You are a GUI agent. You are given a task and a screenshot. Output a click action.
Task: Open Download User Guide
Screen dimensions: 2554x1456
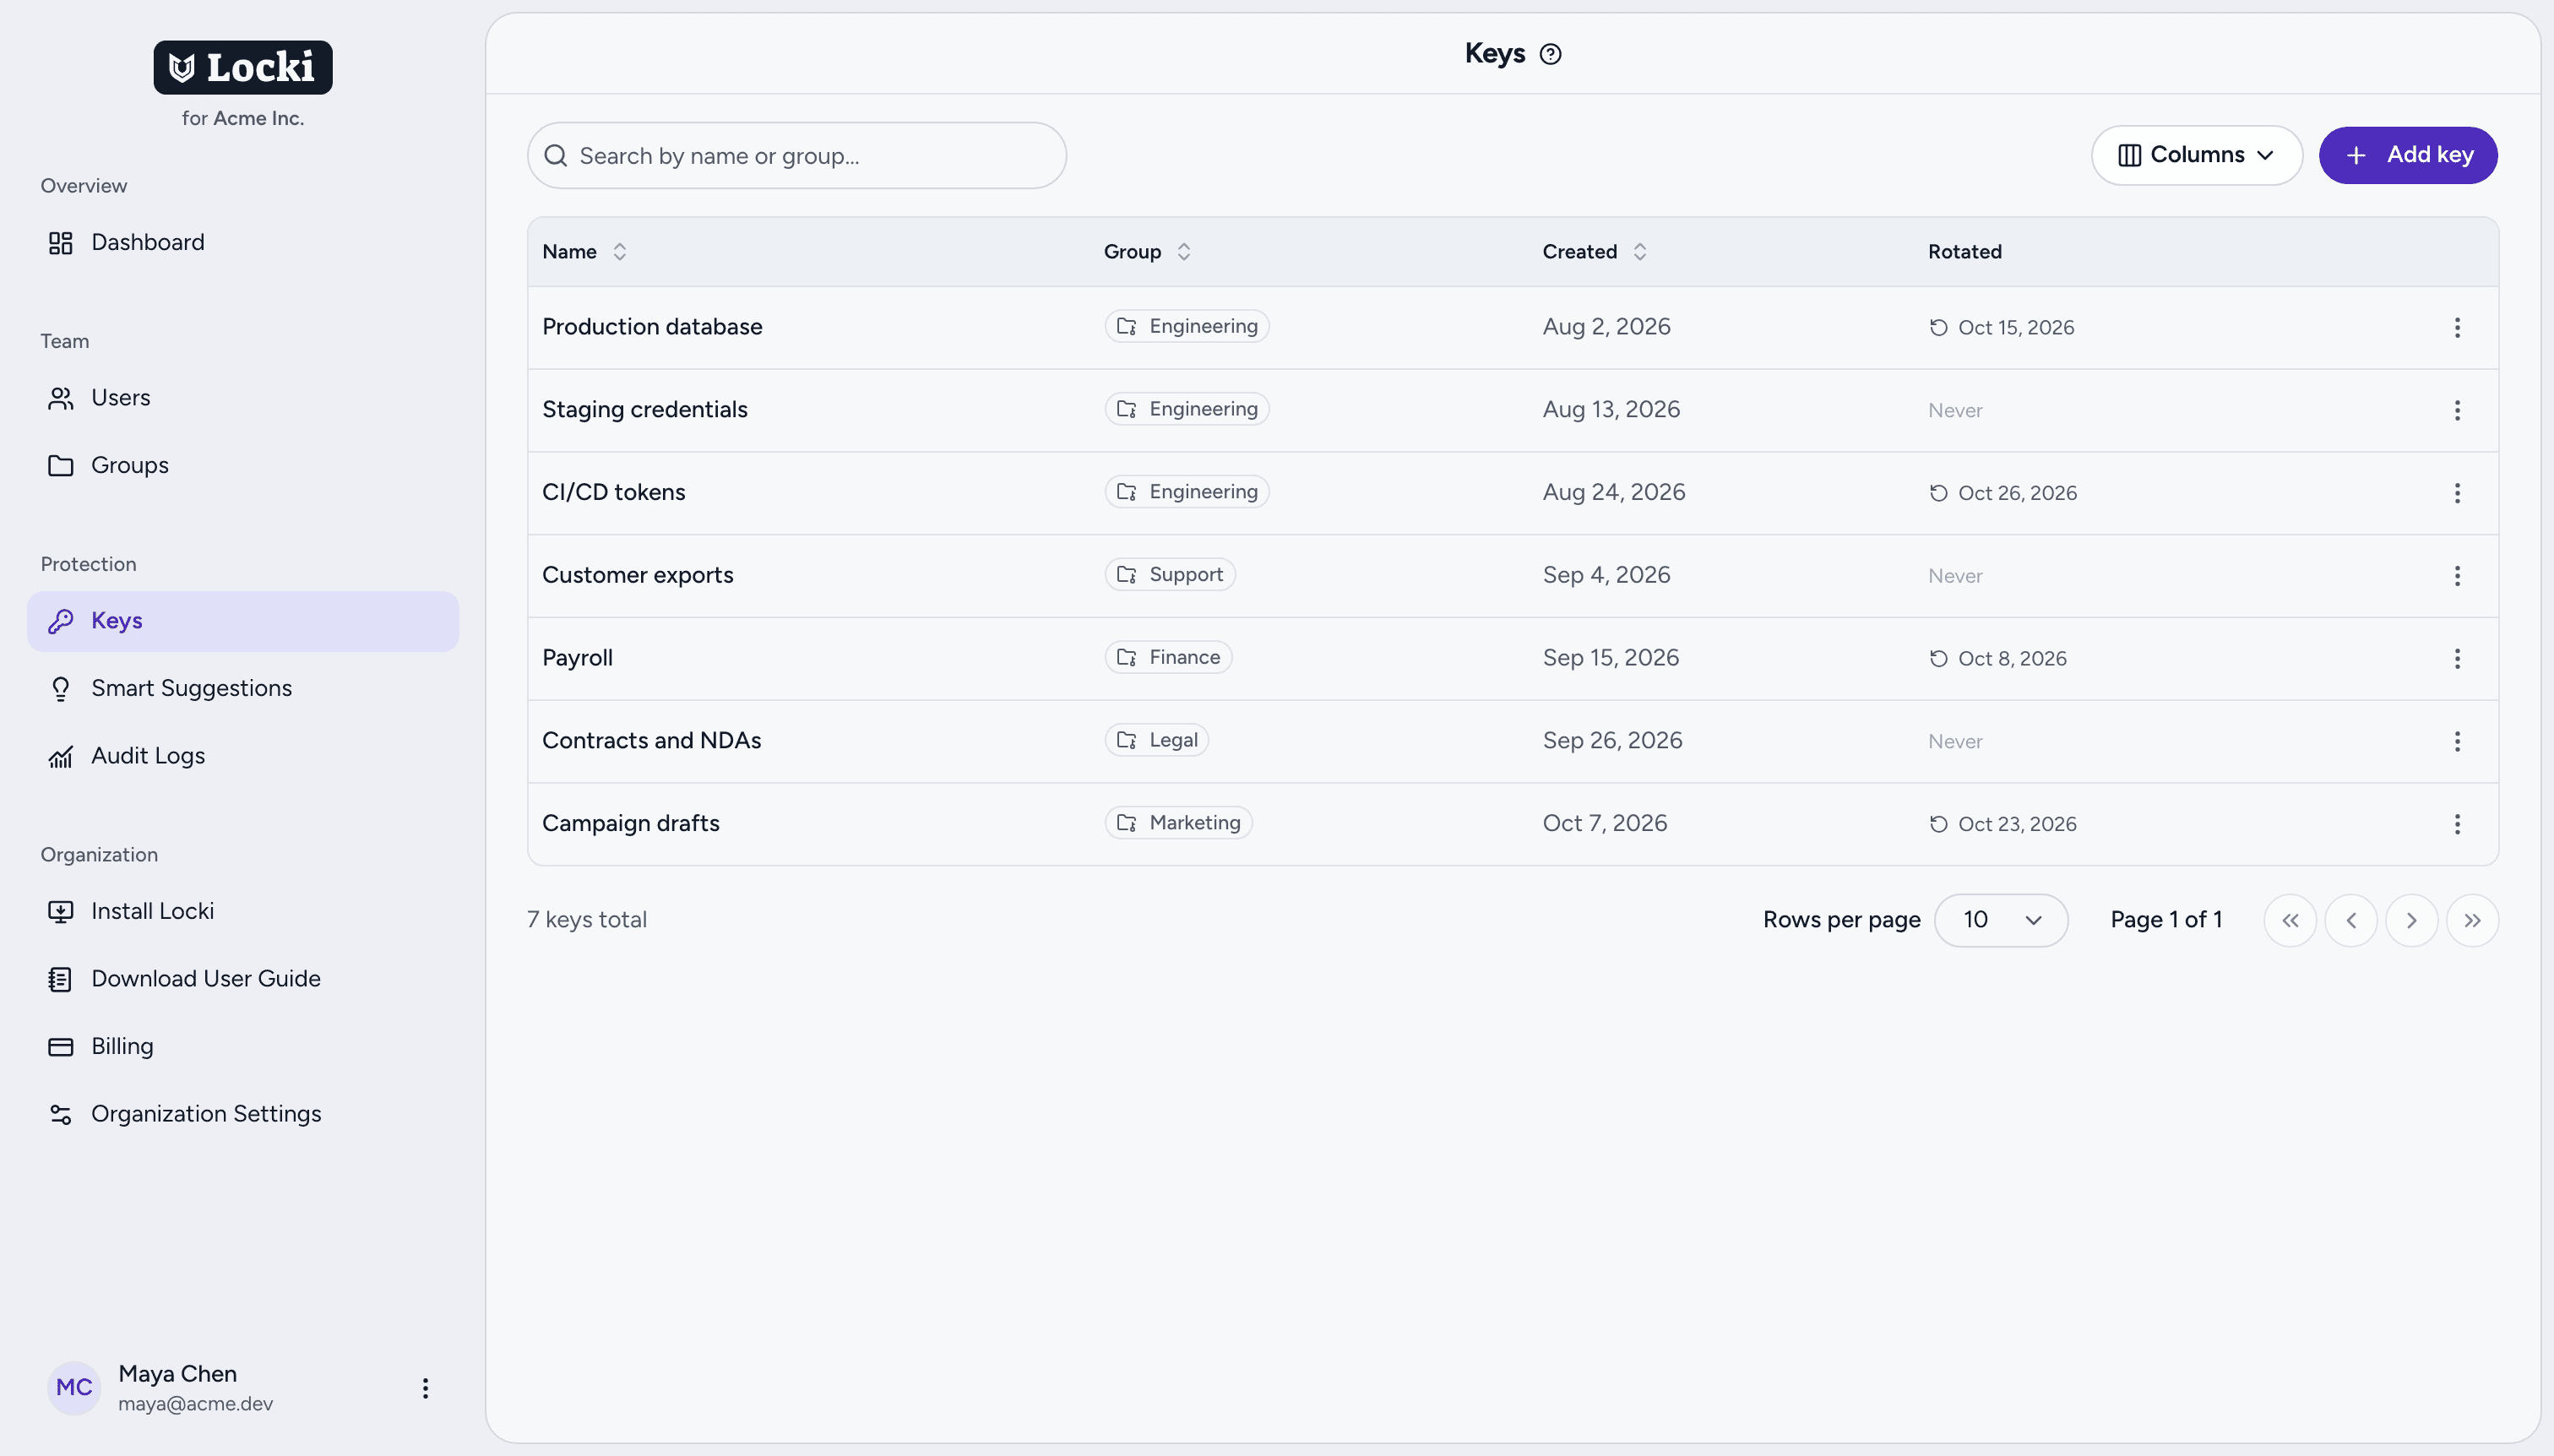(x=243, y=979)
